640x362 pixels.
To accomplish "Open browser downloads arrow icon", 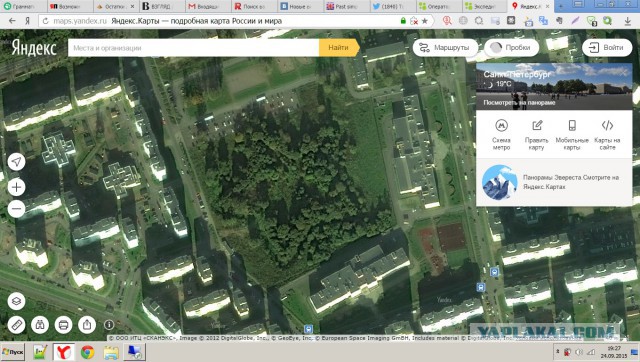I will tap(628, 21).
